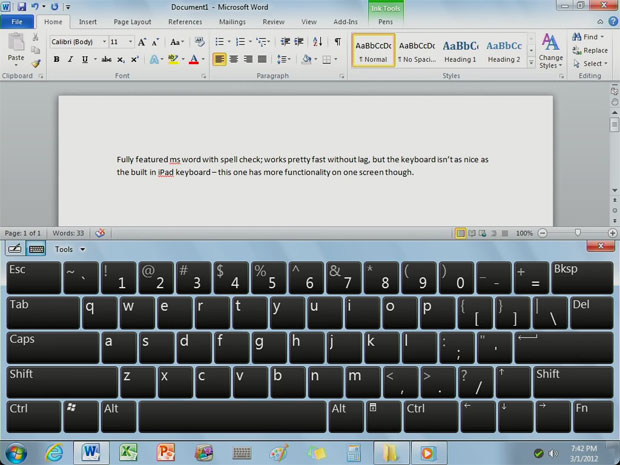Viewport: 620px width, 465px height.
Task: Open the Tools dropdown on keyboard panel
Action: coord(70,249)
